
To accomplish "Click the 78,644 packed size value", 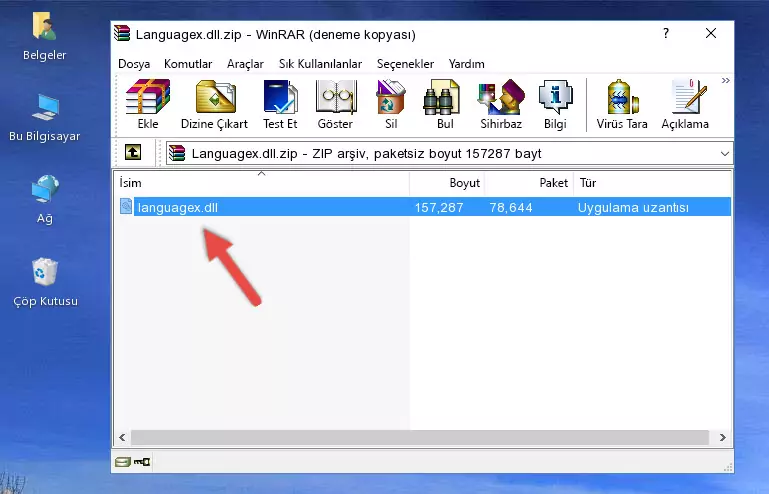I will click(511, 208).
